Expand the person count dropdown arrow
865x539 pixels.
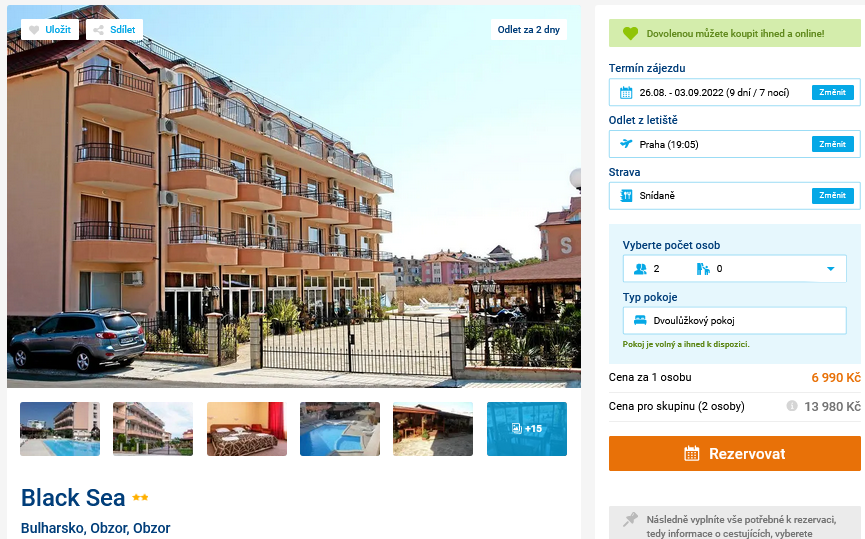[830, 269]
